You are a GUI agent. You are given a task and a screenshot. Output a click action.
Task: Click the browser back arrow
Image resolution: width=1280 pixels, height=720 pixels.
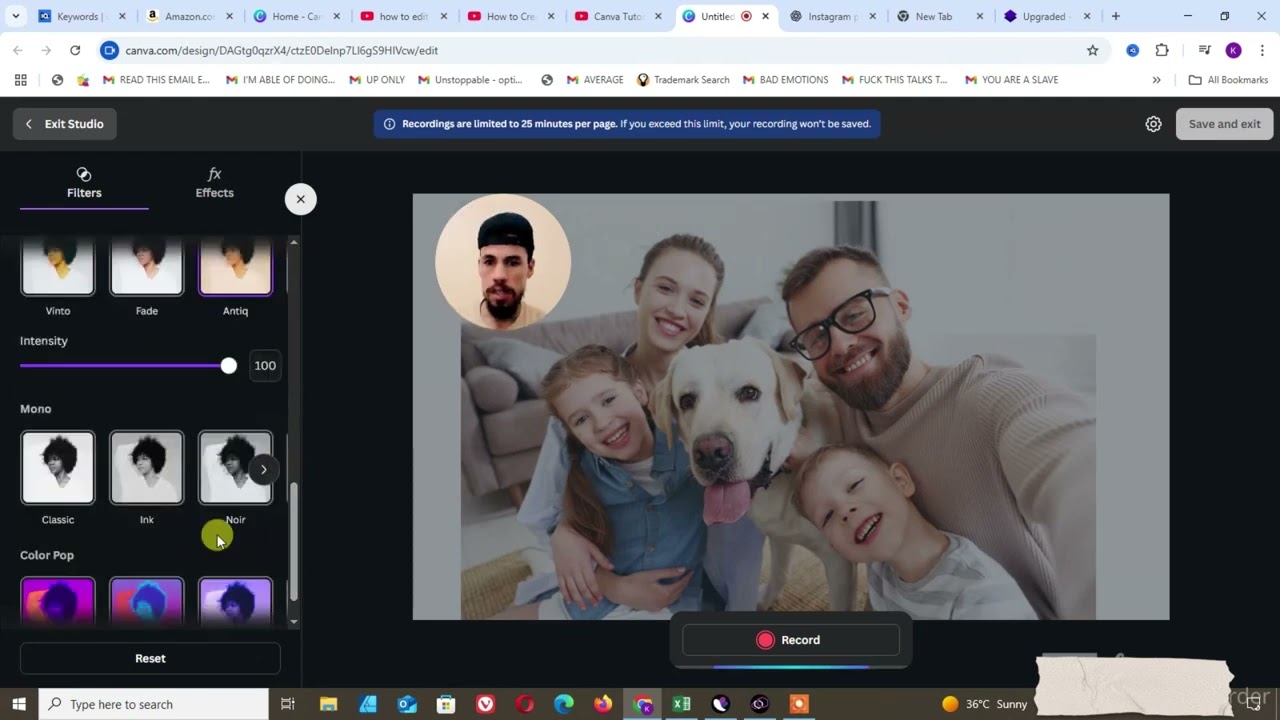click(18, 50)
